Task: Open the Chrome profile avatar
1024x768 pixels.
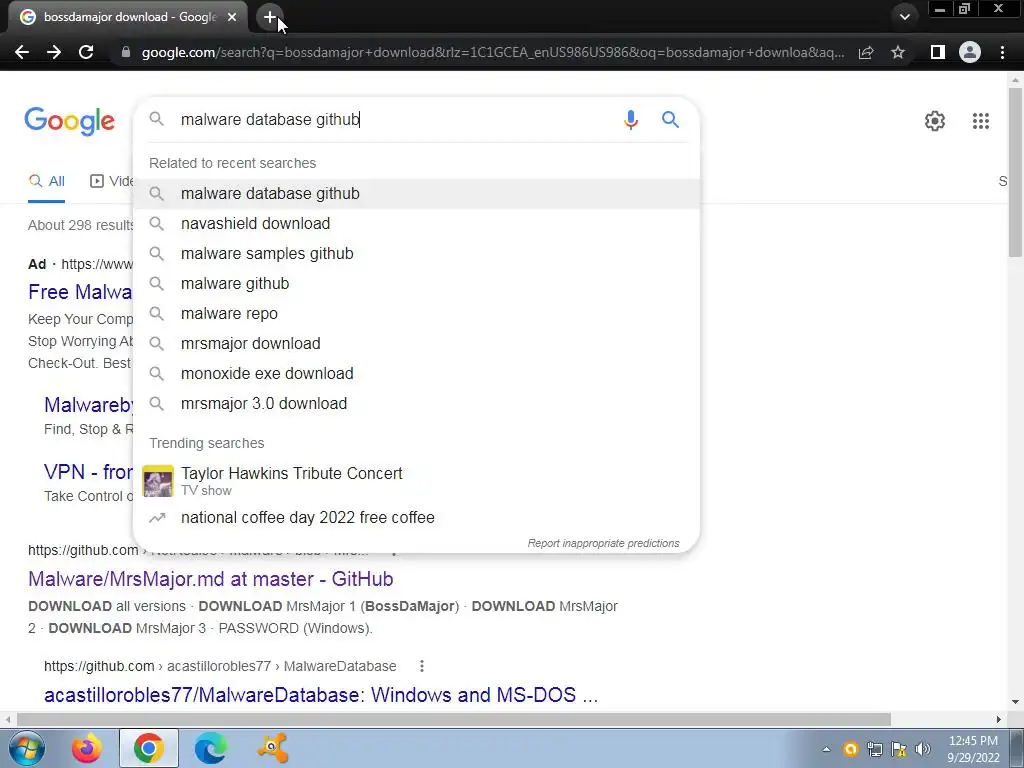Action: pos(970,52)
